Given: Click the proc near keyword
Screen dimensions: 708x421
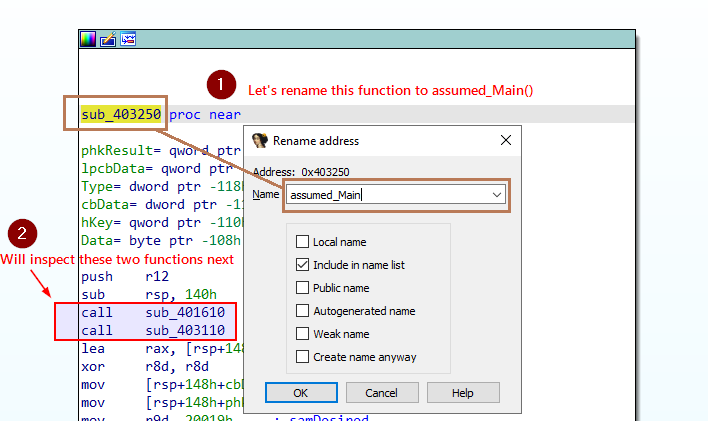Looking at the screenshot, I should pos(205,114).
